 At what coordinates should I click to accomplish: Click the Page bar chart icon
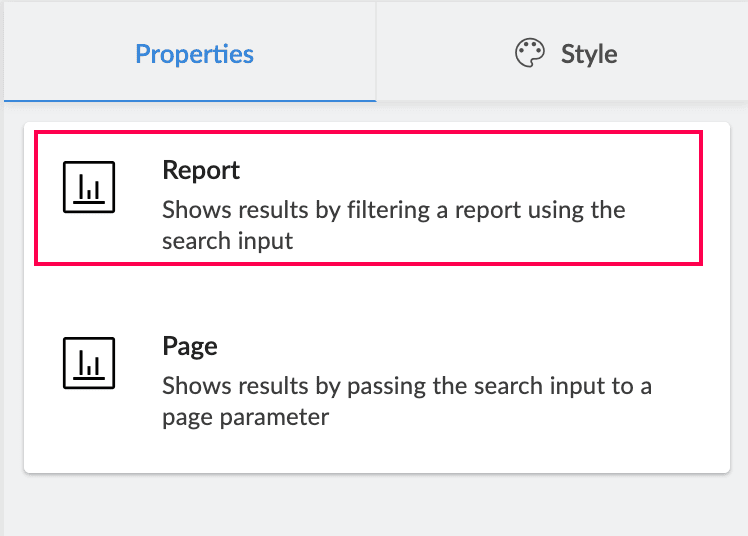[89, 363]
